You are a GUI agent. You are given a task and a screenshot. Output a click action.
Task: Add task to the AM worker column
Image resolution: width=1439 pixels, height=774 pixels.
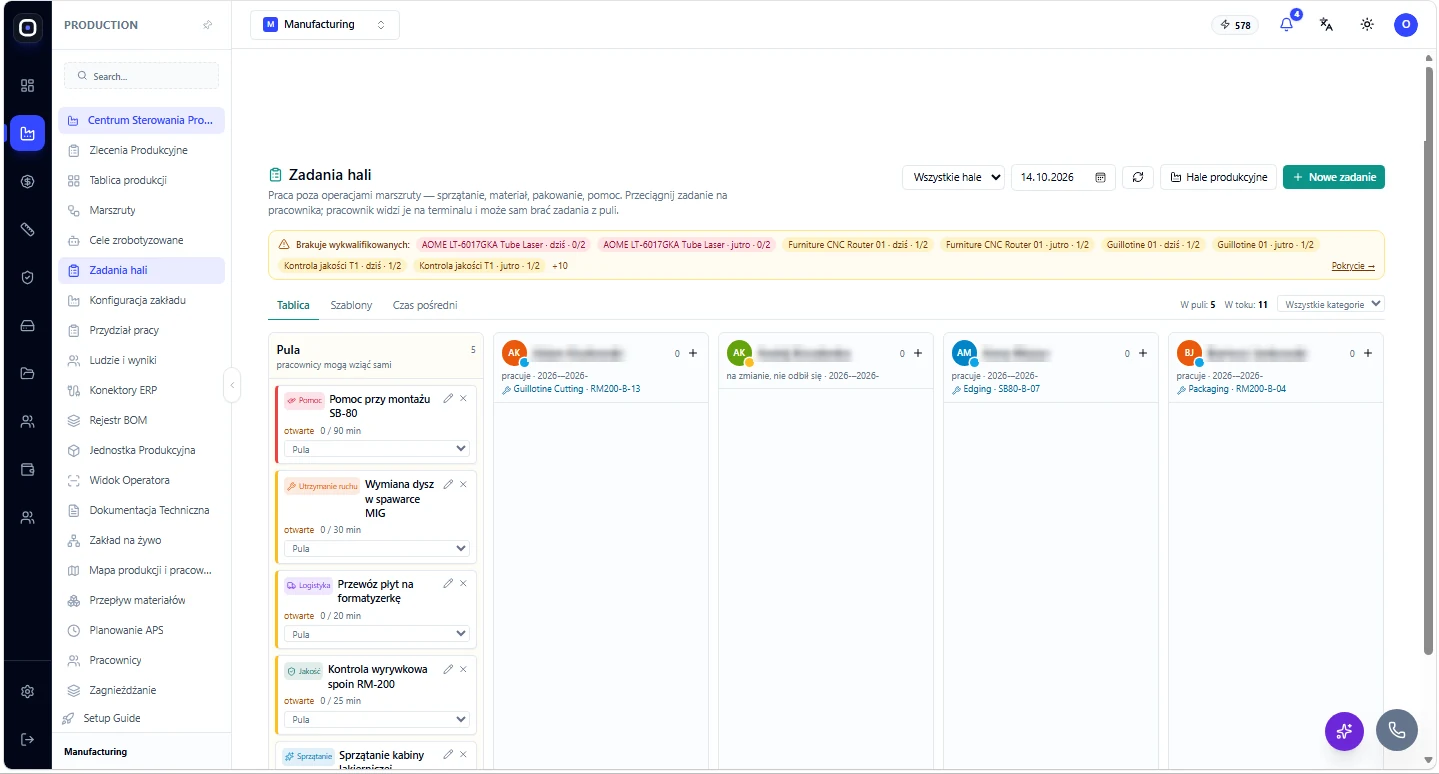tap(1143, 353)
